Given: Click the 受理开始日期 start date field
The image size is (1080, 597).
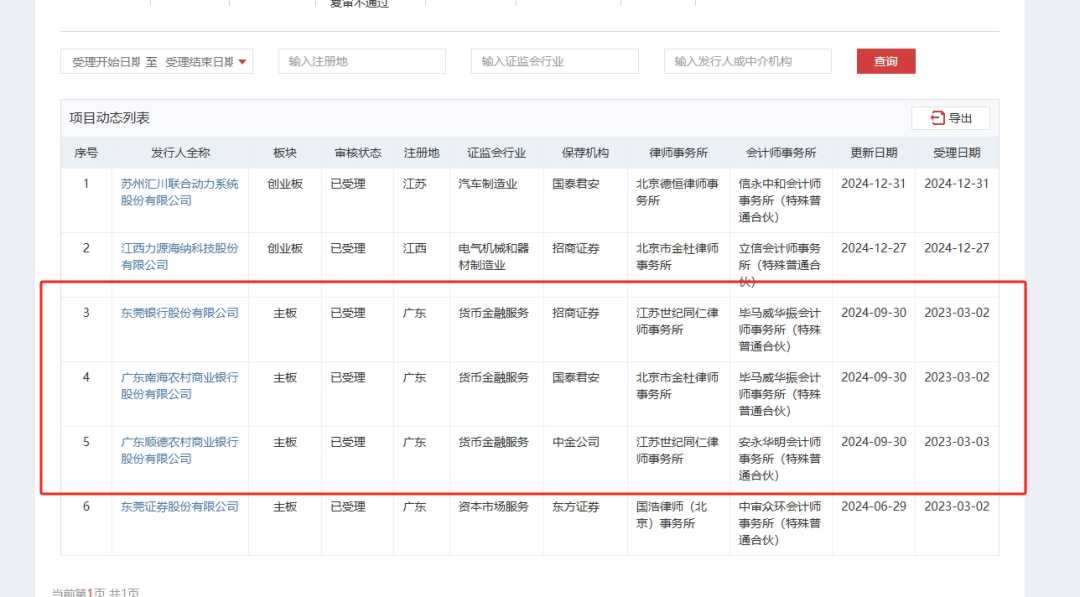Looking at the screenshot, I should [x=106, y=62].
